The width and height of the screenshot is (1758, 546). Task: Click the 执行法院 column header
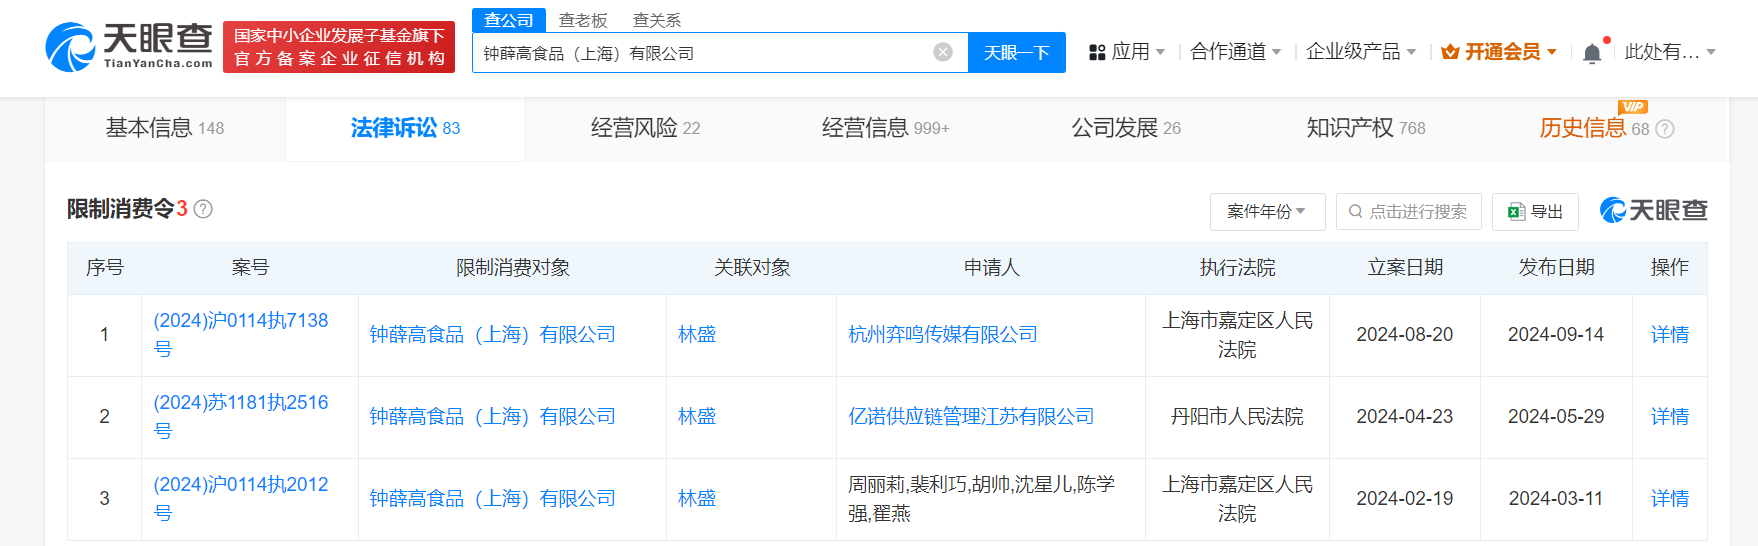(x=1237, y=268)
